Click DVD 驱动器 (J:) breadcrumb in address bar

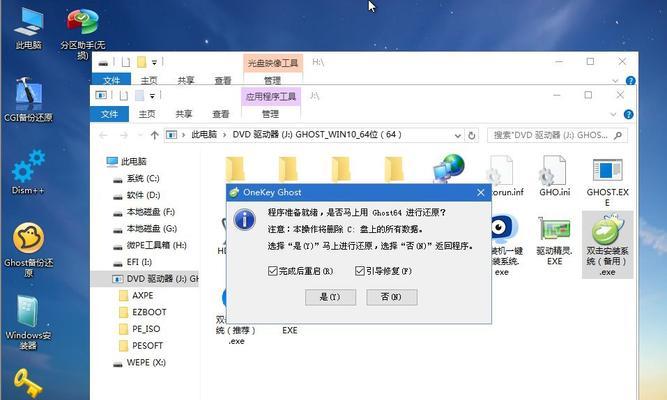pyautogui.click(x=317, y=135)
